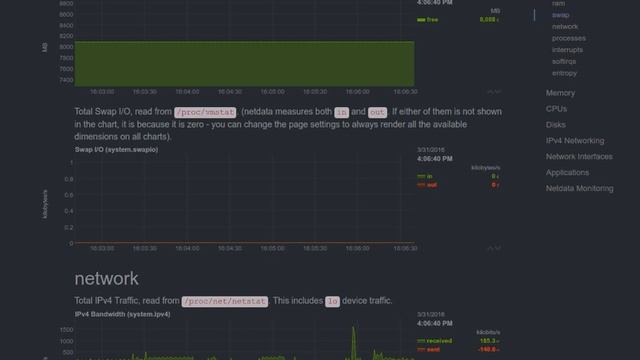640x360 pixels.
Task: Click the Swap I/O (system.swapio) chart title
Action: pos(116,150)
